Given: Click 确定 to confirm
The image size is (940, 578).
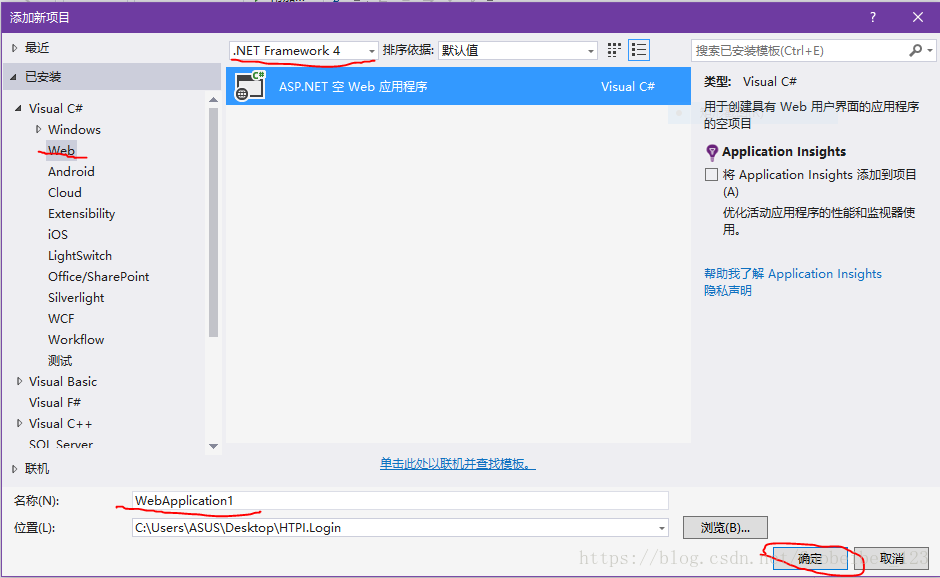Looking at the screenshot, I should [809, 558].
